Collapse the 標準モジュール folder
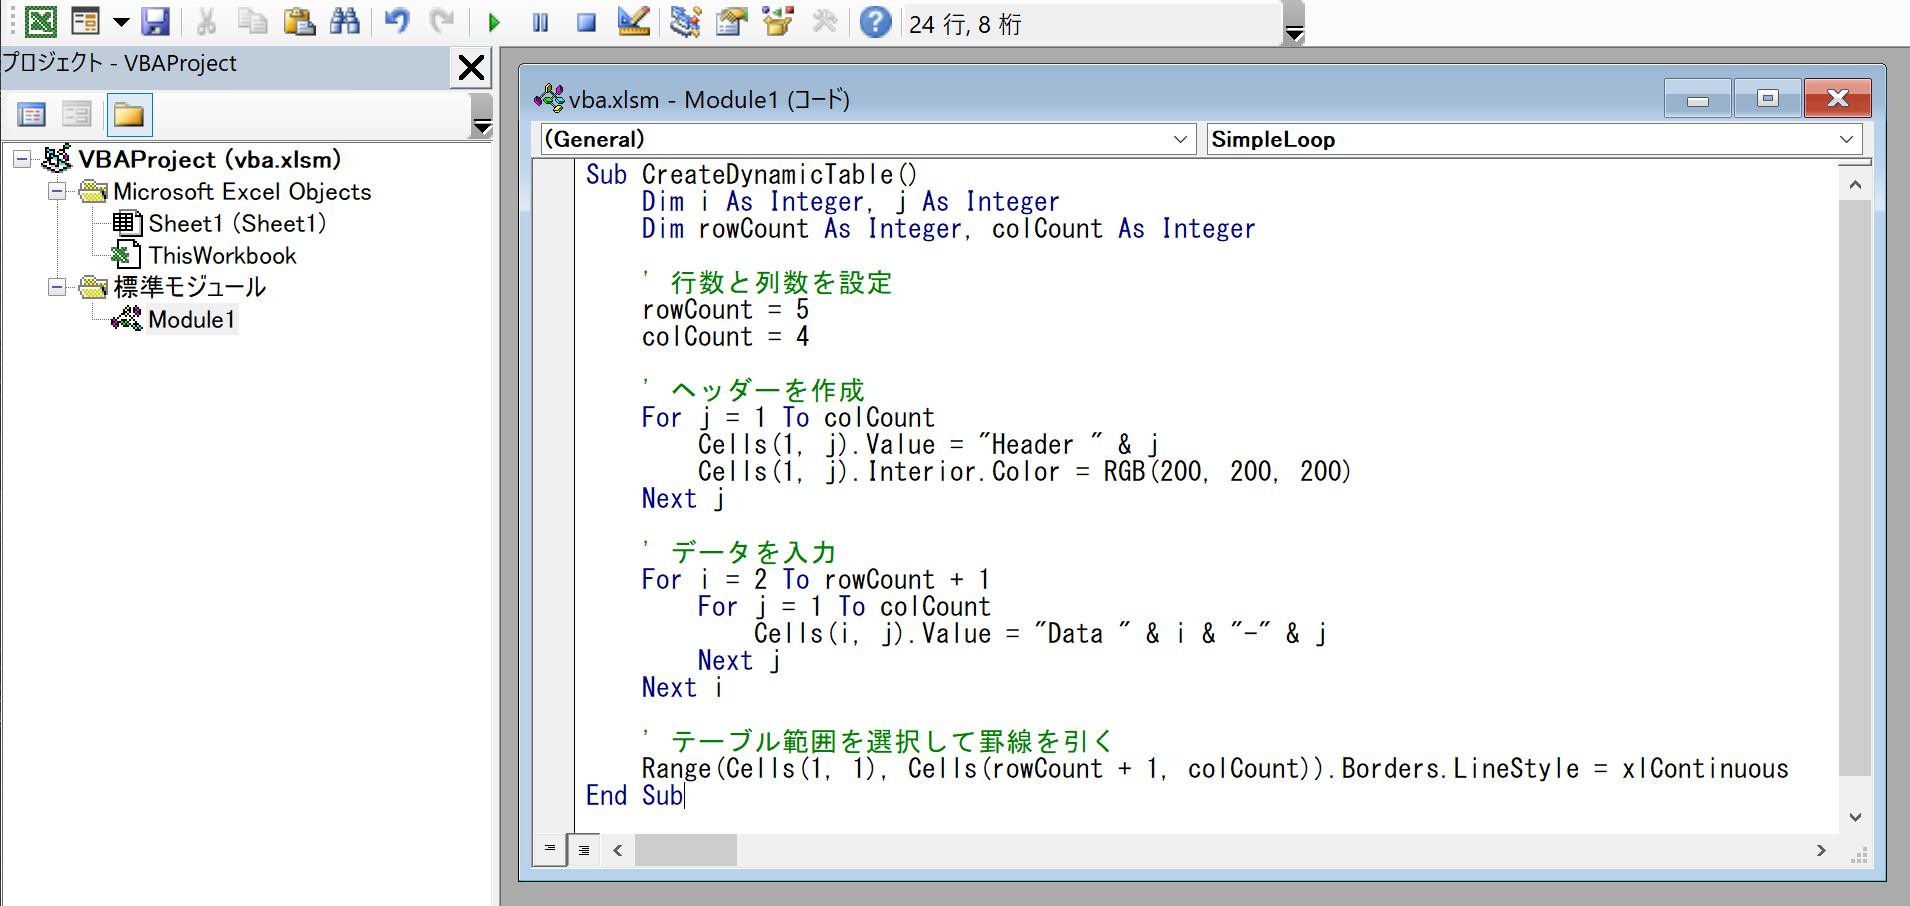The image size is (1910, 906). click(57, 287)
